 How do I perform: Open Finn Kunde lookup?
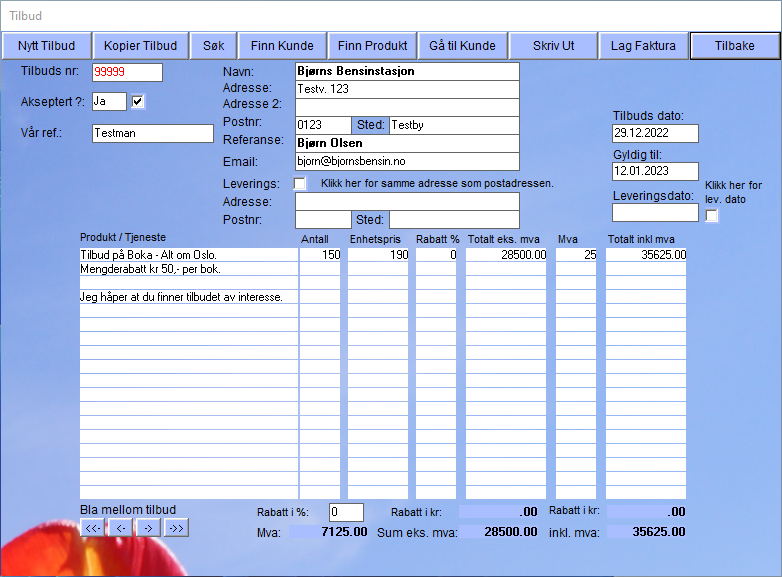point(282,46)
